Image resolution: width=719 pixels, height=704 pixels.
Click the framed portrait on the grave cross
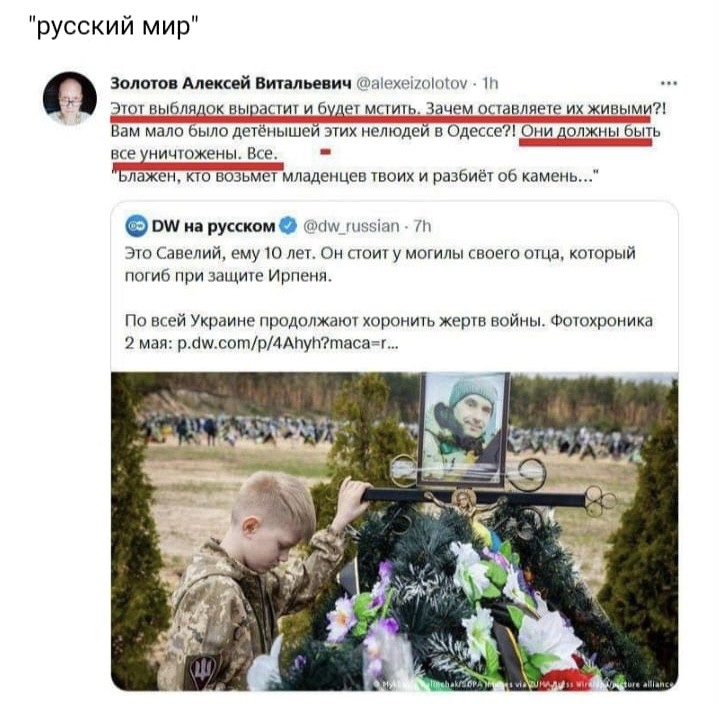[464, 429]
